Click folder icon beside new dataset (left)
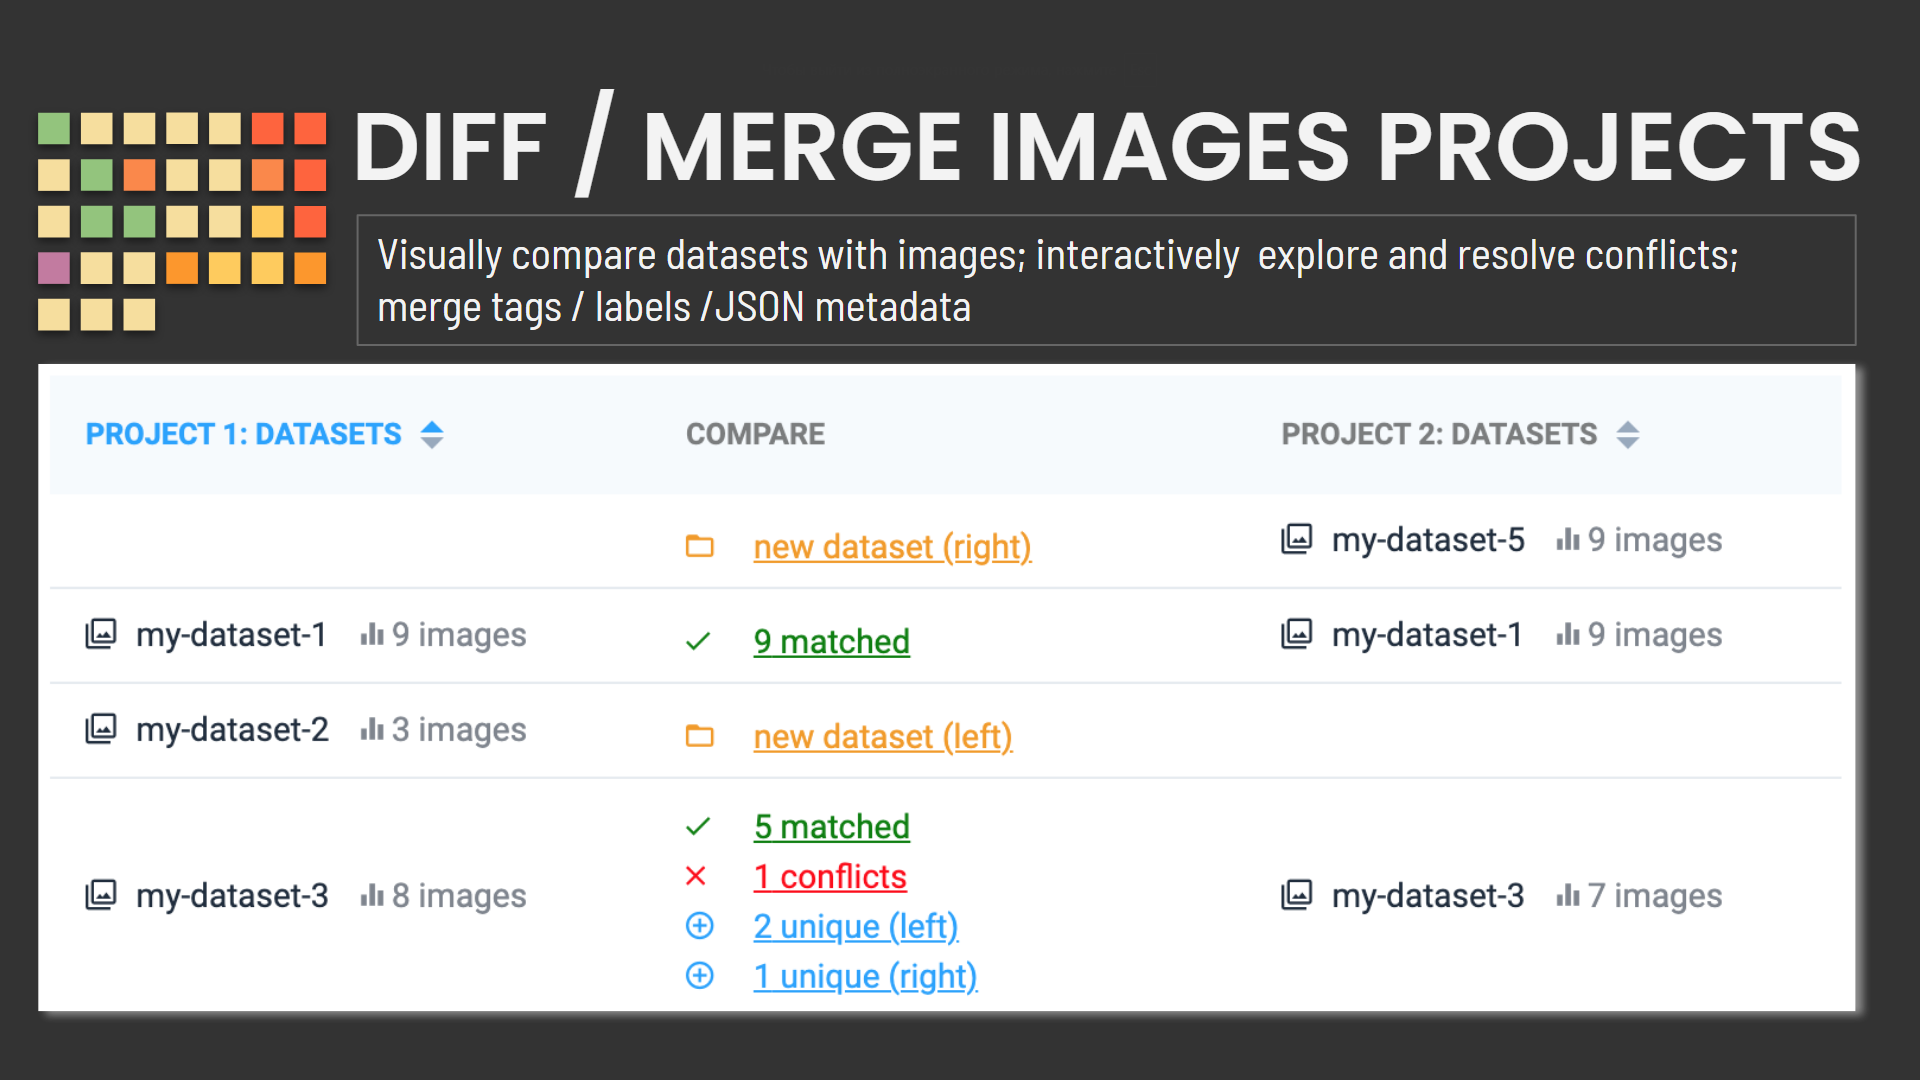Screen dimensions: 1920x1080 [699, 736]
